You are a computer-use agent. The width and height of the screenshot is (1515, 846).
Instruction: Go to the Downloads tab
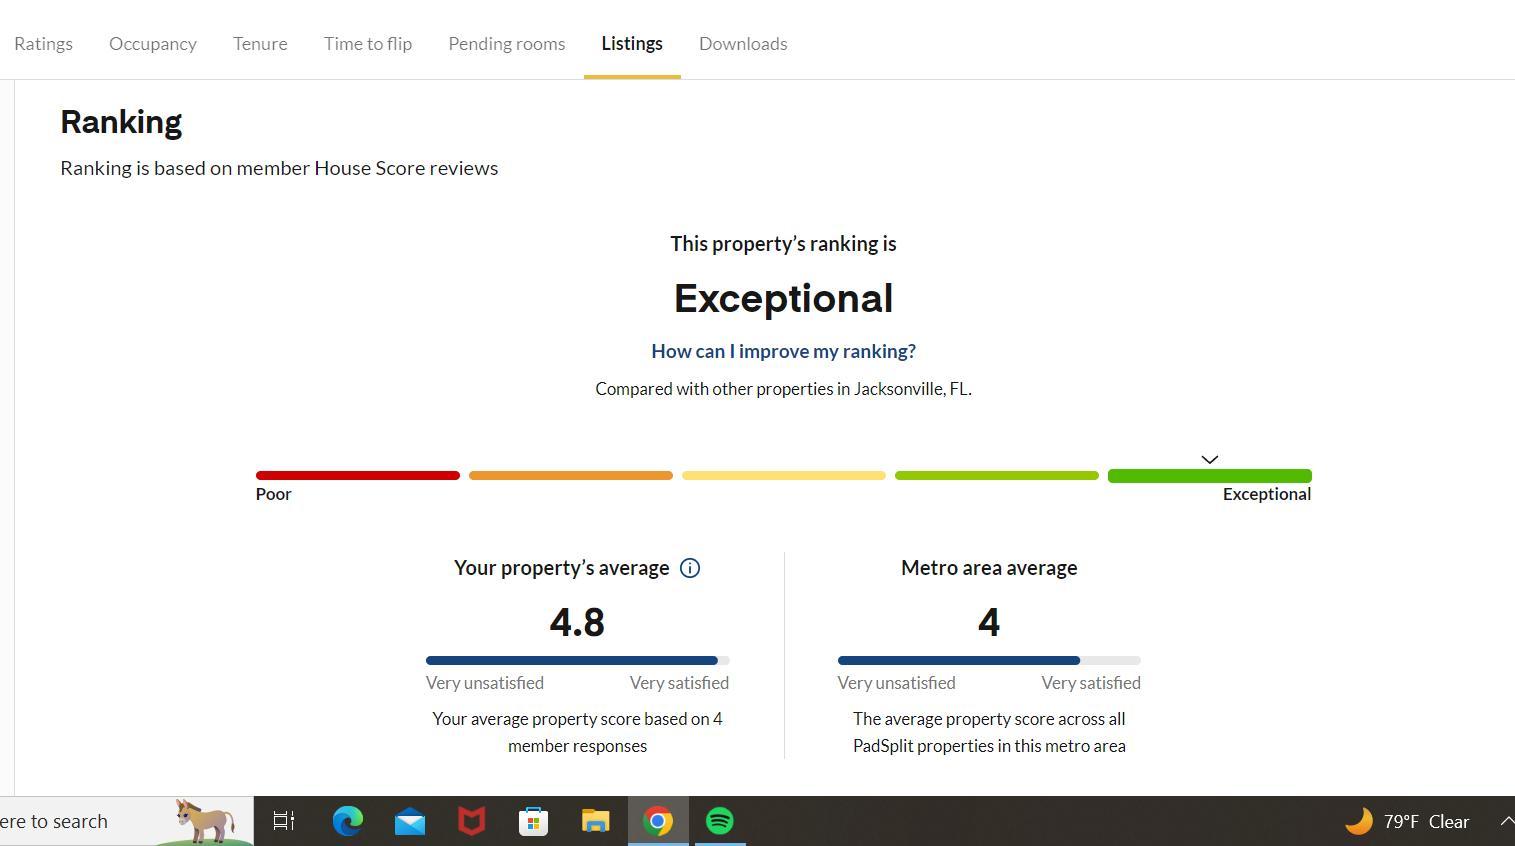(x=743, y=44)
